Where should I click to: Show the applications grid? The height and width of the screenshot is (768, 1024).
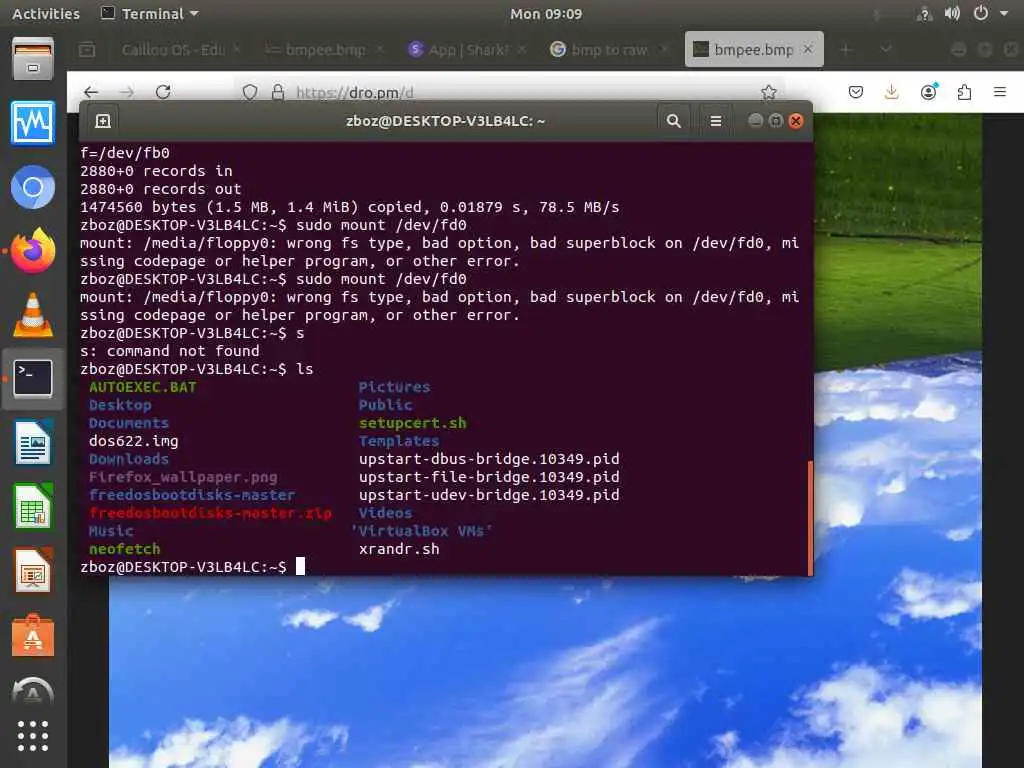tap(33, 737)
